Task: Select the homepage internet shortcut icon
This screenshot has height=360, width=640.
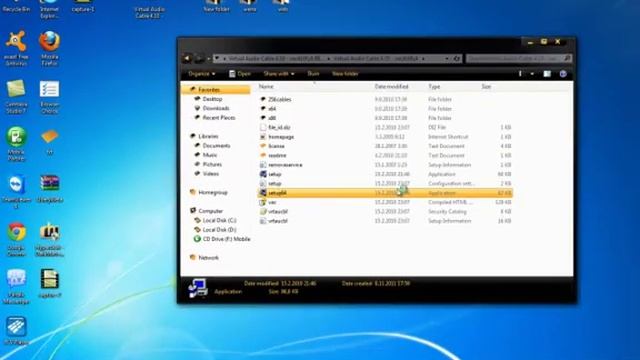Action: point(263,137)
